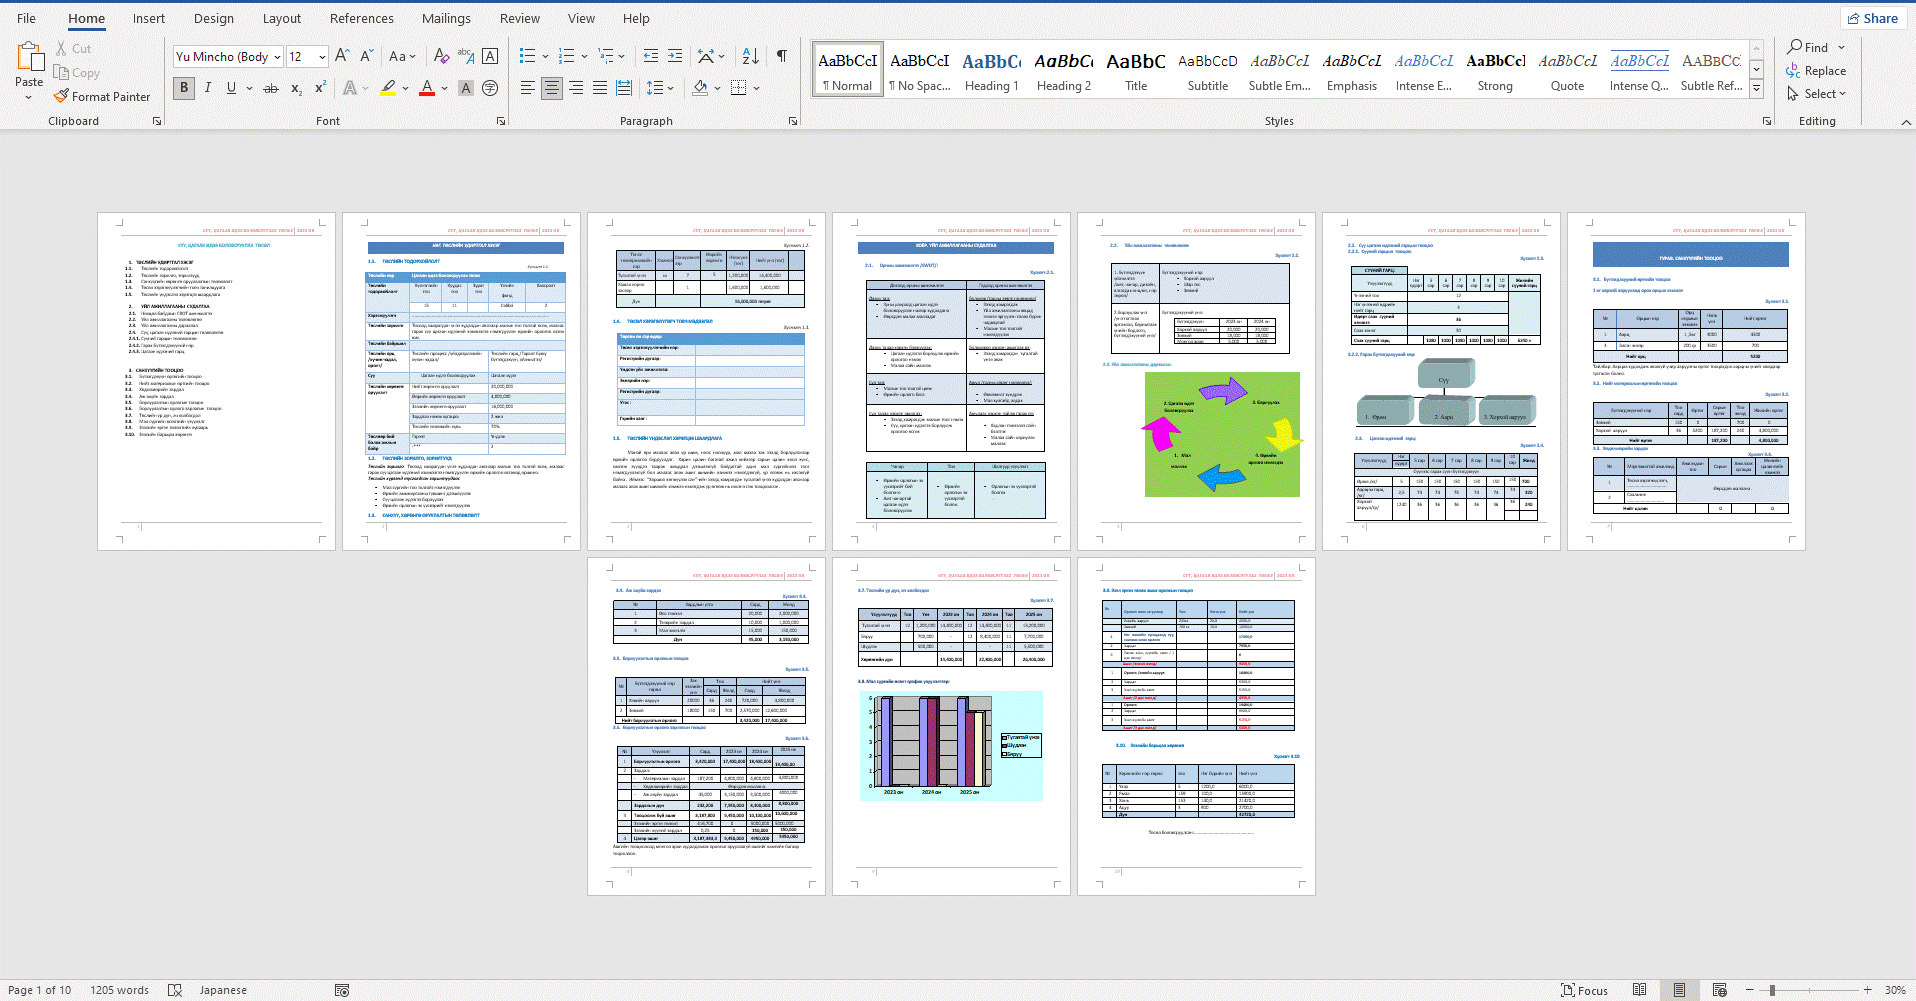This screenshot has height=1001, width=1916.
Task: Click the Sort icon
Action: coord(750,56)
